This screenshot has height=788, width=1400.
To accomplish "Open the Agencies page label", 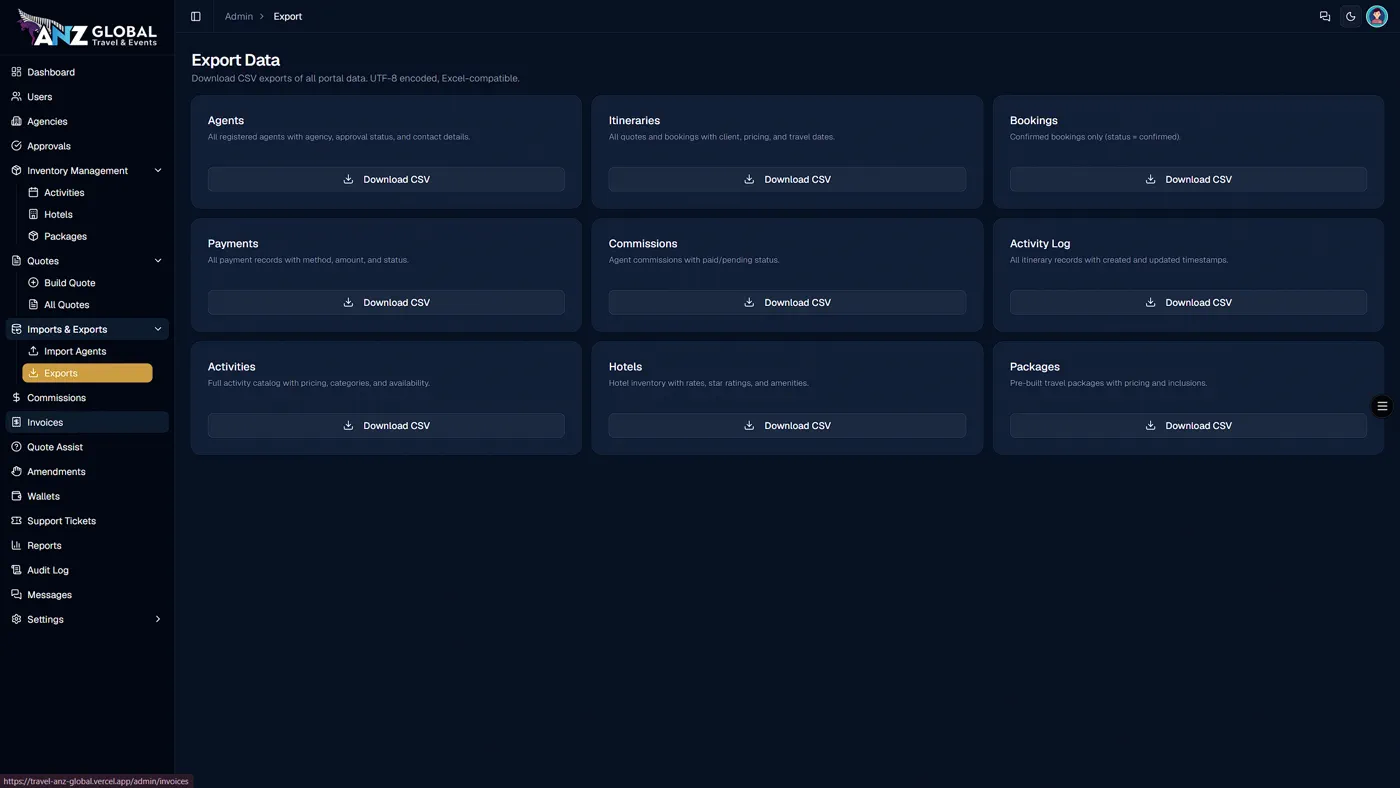I will (x=48, y=121).
